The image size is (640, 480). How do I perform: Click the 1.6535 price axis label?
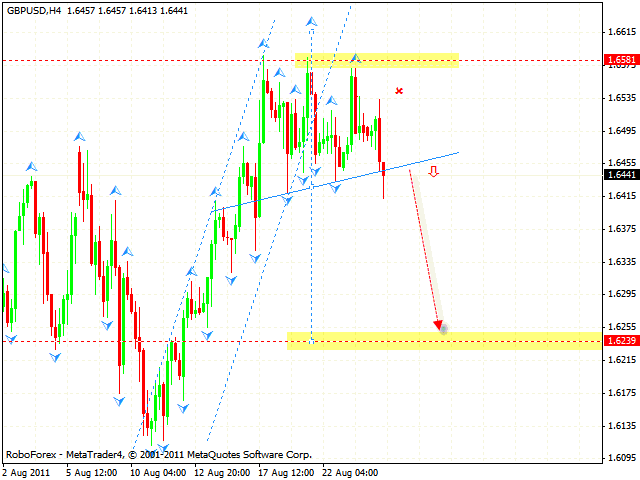[622, 98]
